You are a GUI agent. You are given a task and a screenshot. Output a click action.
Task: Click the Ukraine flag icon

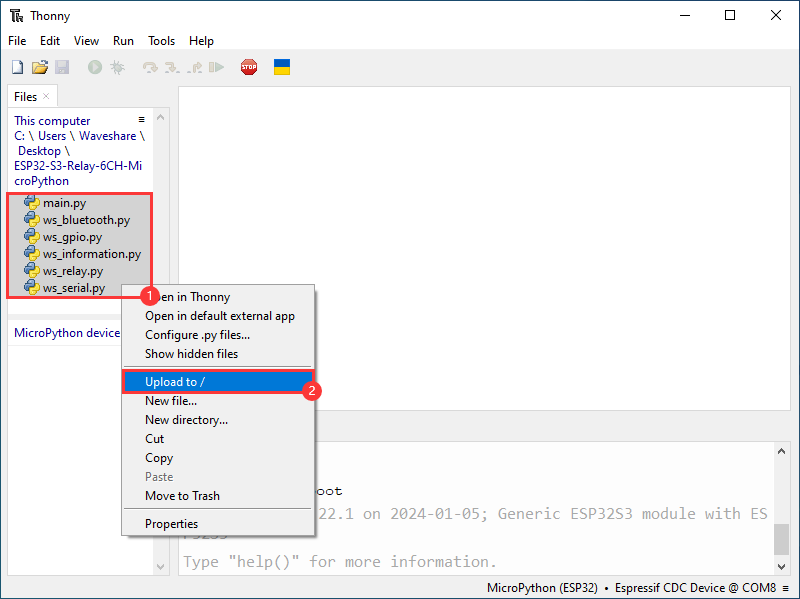click(x=282, y=67)
